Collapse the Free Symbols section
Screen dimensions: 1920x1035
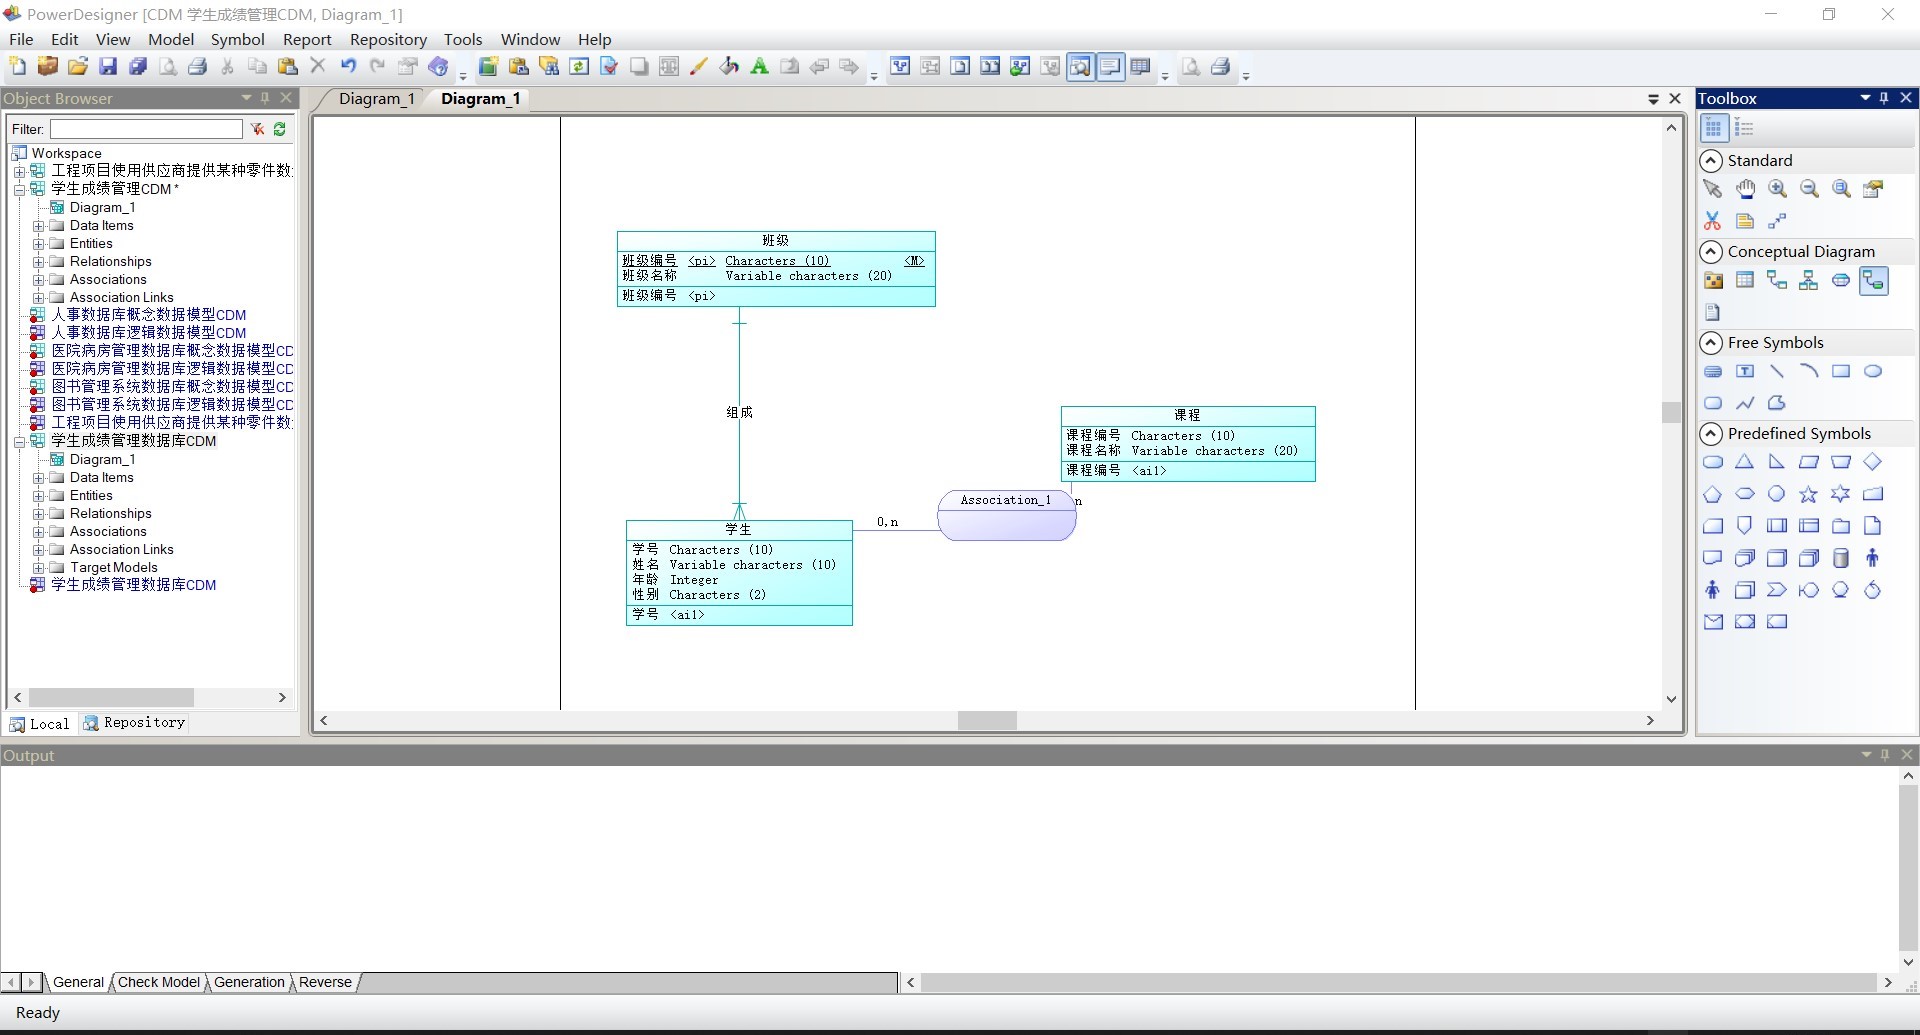coord(1712,342)
